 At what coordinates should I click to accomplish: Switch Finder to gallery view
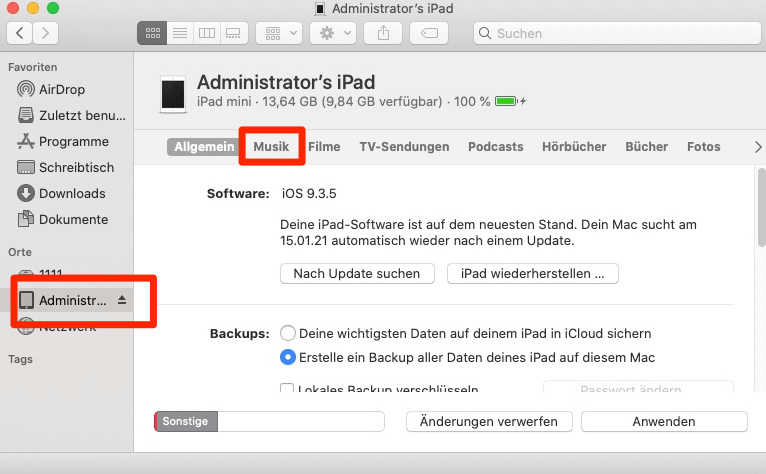coord(234,33)
